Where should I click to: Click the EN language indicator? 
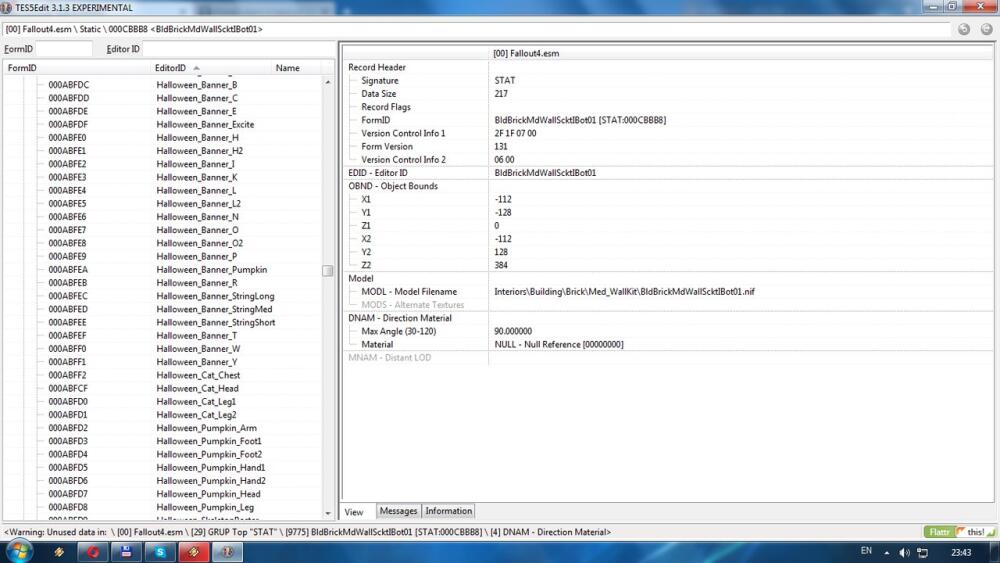tap(866, 551)
